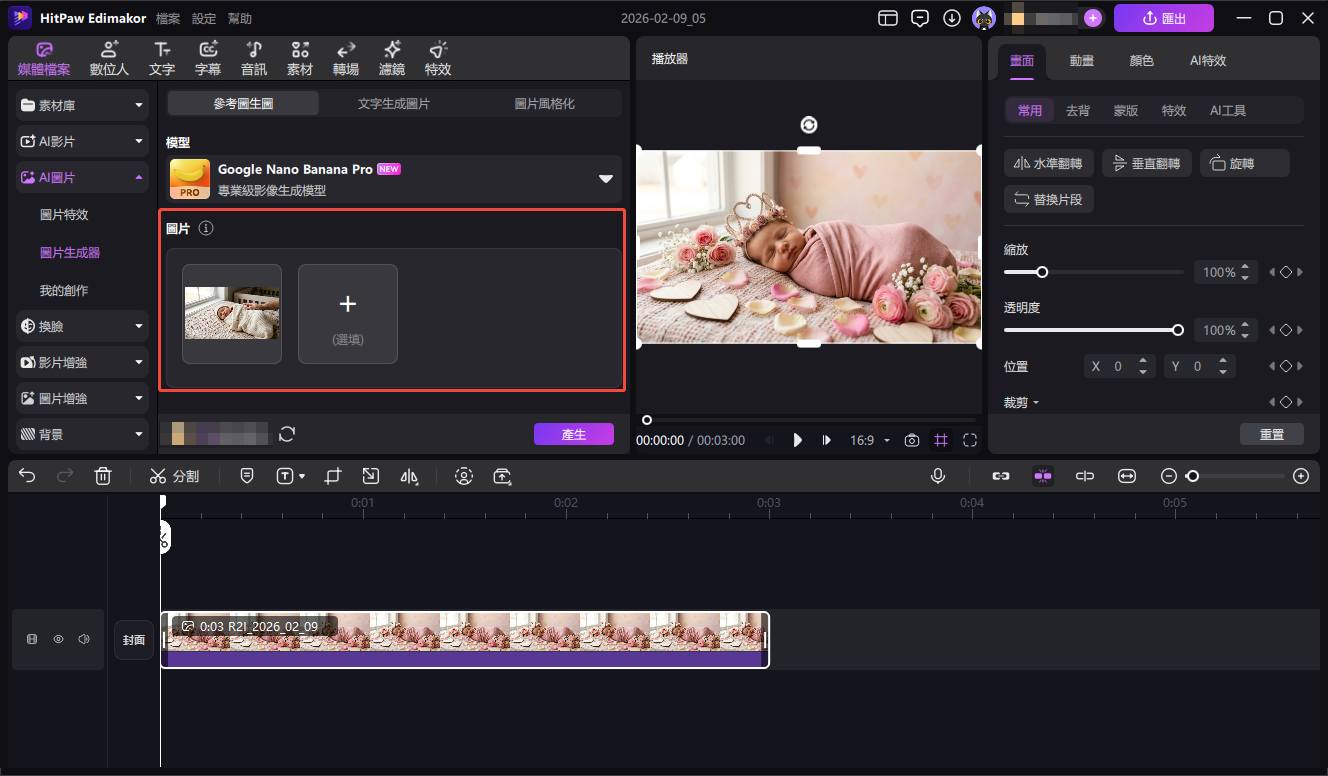This screenshot has width=1328, height=776.
Task: Click the trash delete icon
Action: (x=103, y=475)
